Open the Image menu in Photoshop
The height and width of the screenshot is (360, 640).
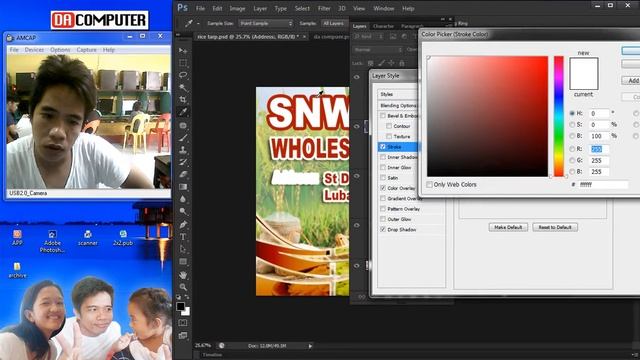pos(237,8)
